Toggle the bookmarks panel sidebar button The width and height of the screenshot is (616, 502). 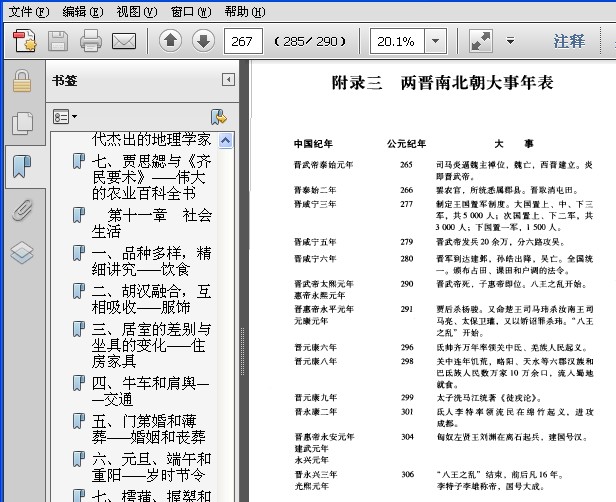click(21, 166)
